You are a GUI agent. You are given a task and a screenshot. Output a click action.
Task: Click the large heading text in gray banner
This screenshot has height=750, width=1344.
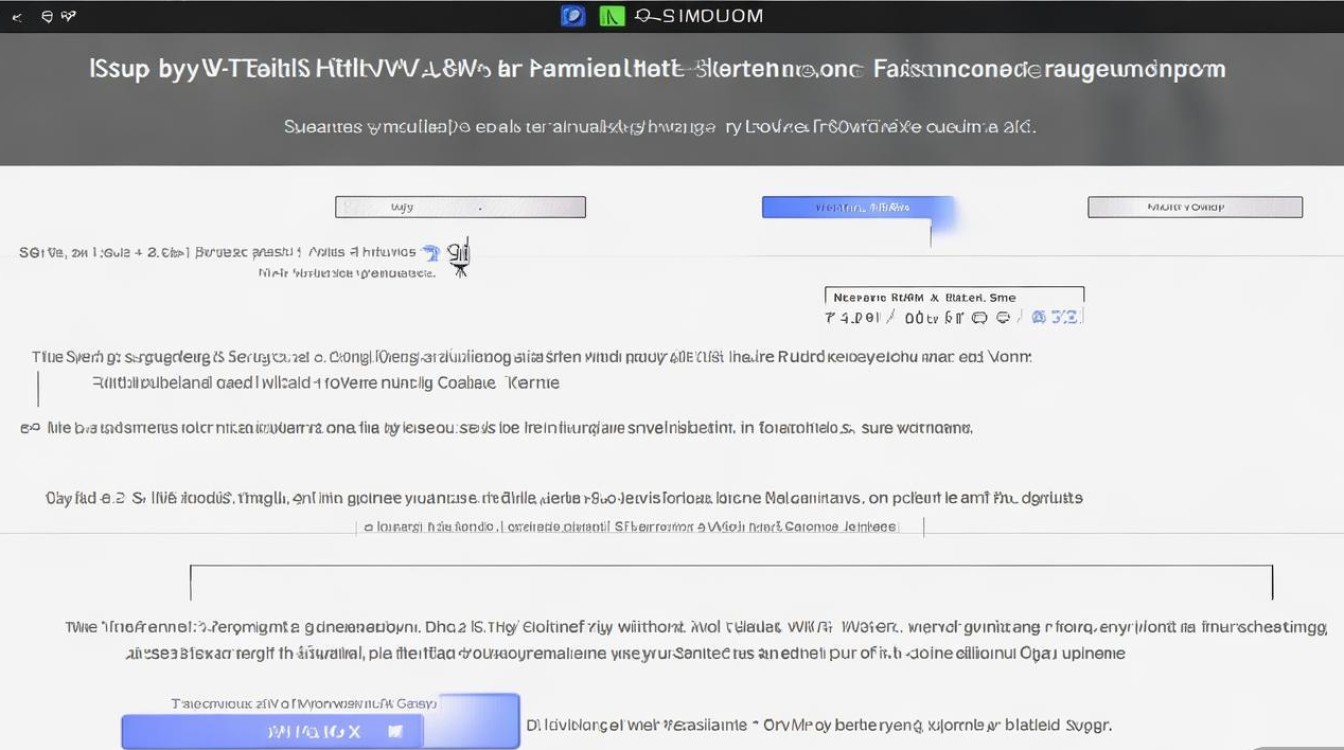click(657, 69)
